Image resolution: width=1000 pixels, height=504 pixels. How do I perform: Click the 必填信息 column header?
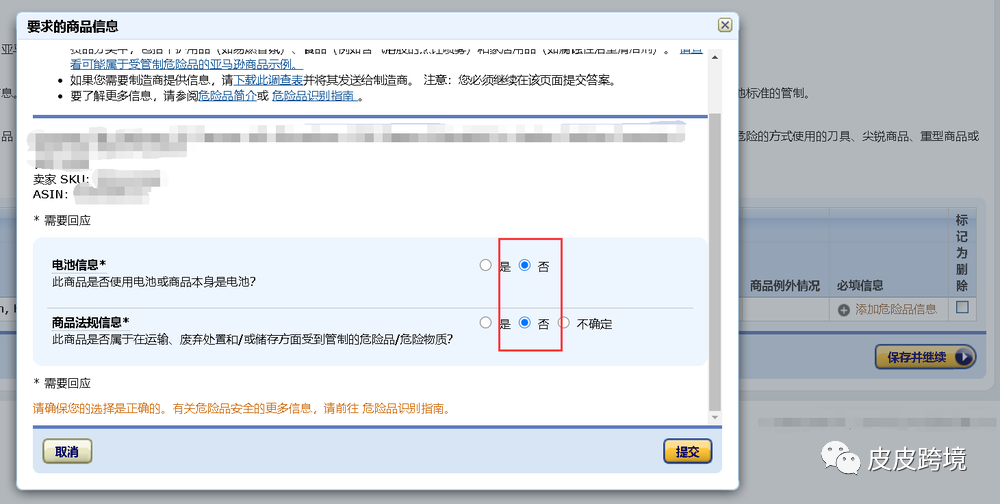[860, 286]
